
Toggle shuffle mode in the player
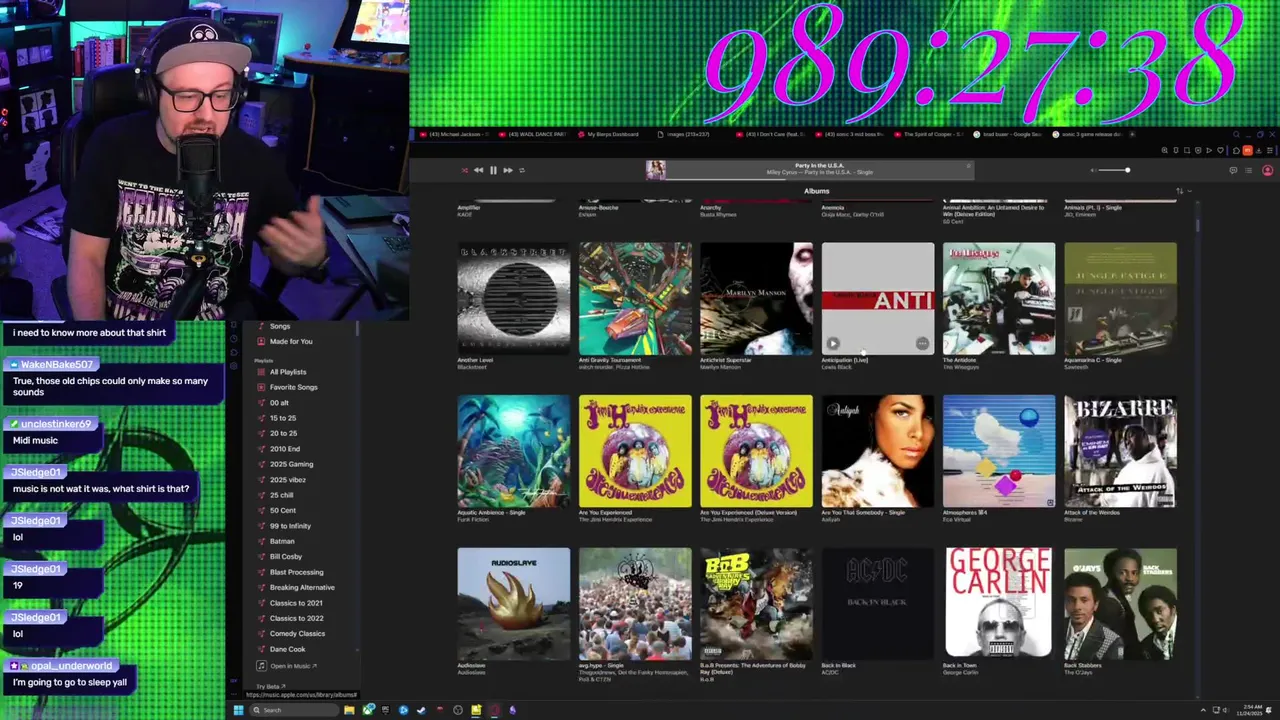click(x=464, y=170)
